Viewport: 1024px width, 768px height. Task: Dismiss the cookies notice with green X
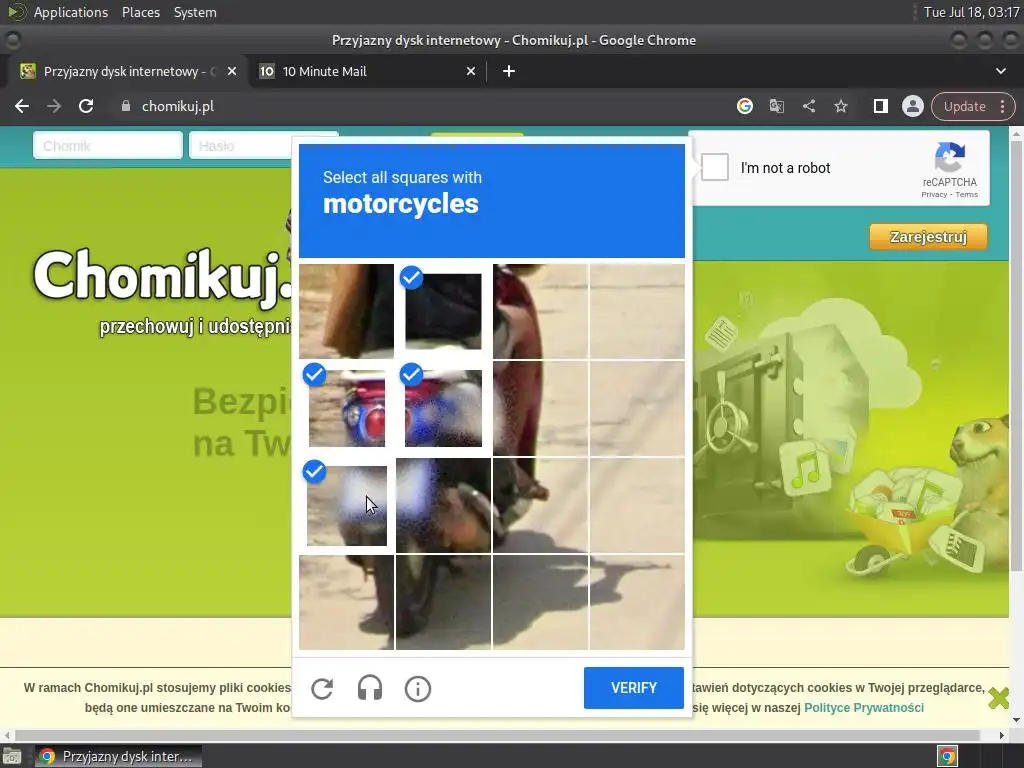pyautogui.click(x=999, y=697)
